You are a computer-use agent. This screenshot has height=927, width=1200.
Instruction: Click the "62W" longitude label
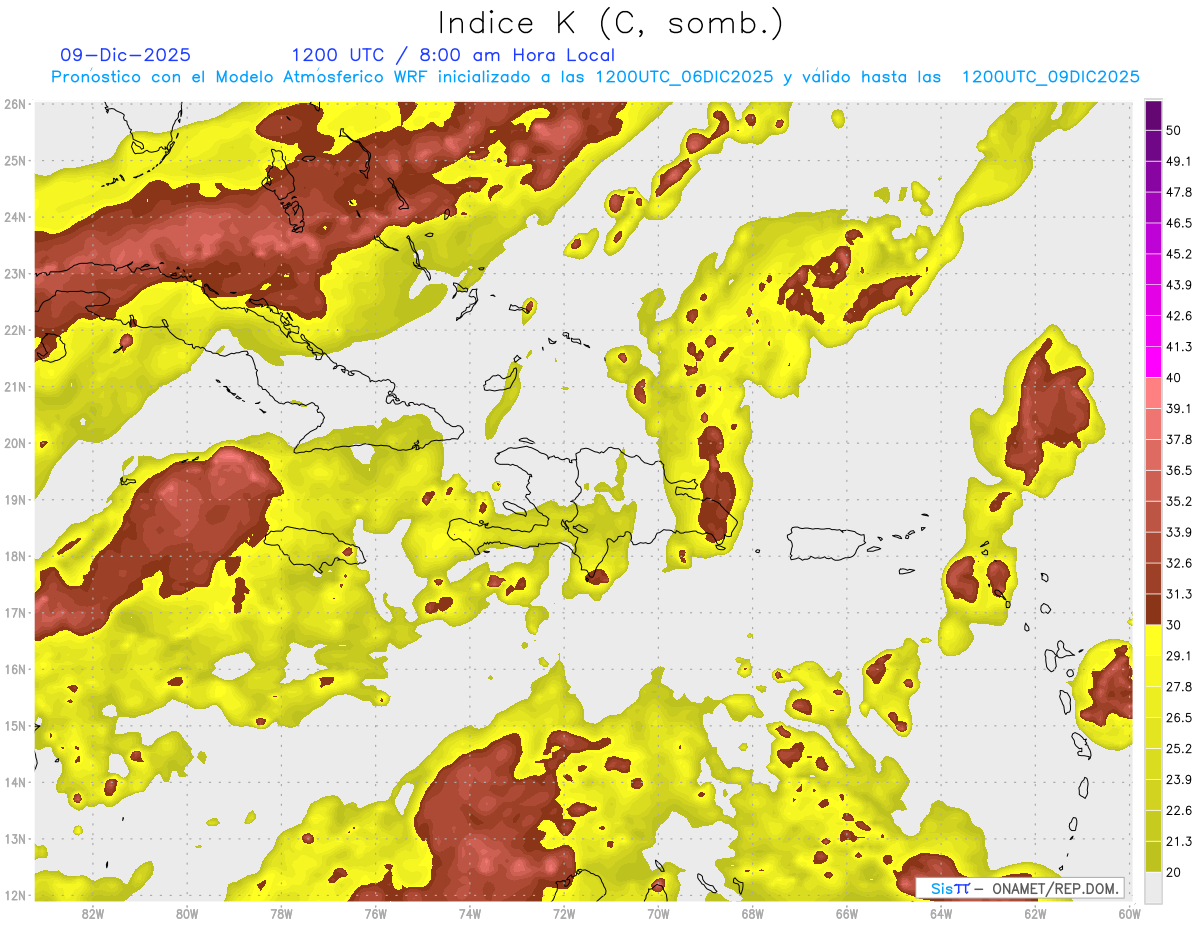tap(1035, 913)
